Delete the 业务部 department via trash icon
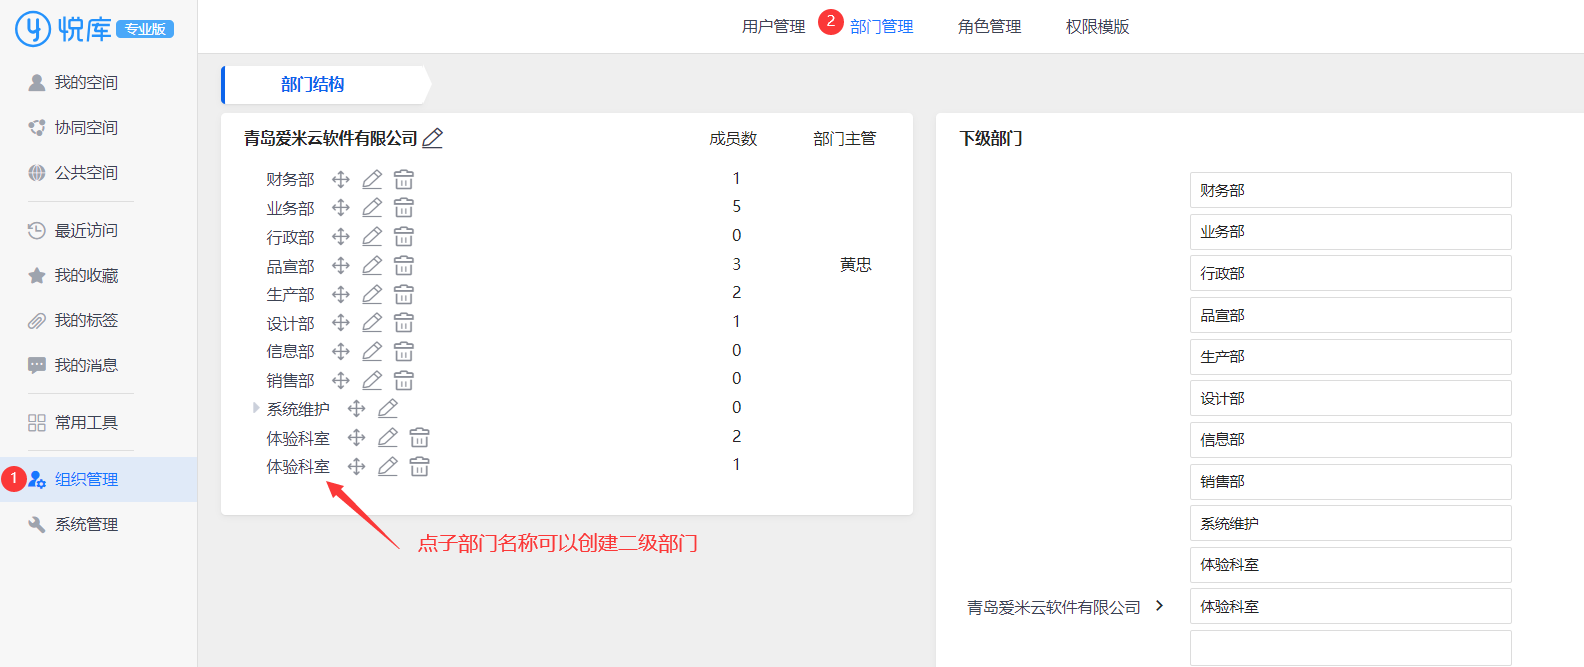Viewport: 1584px width, 667px height. [x=404, y=208]
